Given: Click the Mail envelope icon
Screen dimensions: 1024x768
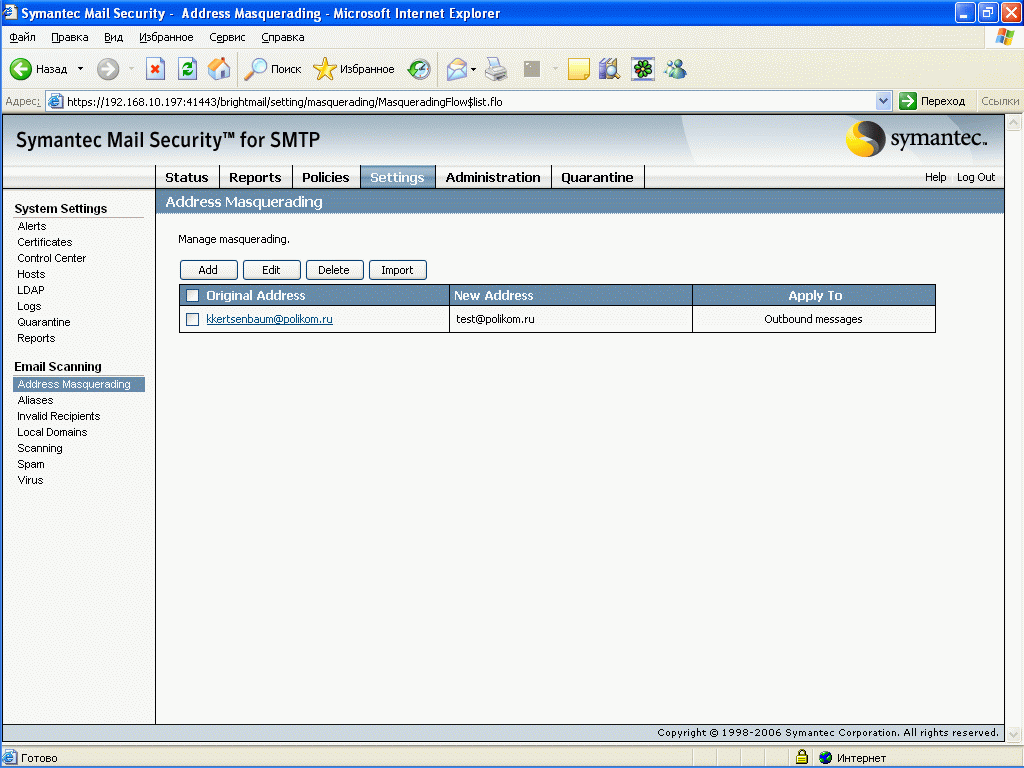Looking at the screenshot, I should click(457, 69).
